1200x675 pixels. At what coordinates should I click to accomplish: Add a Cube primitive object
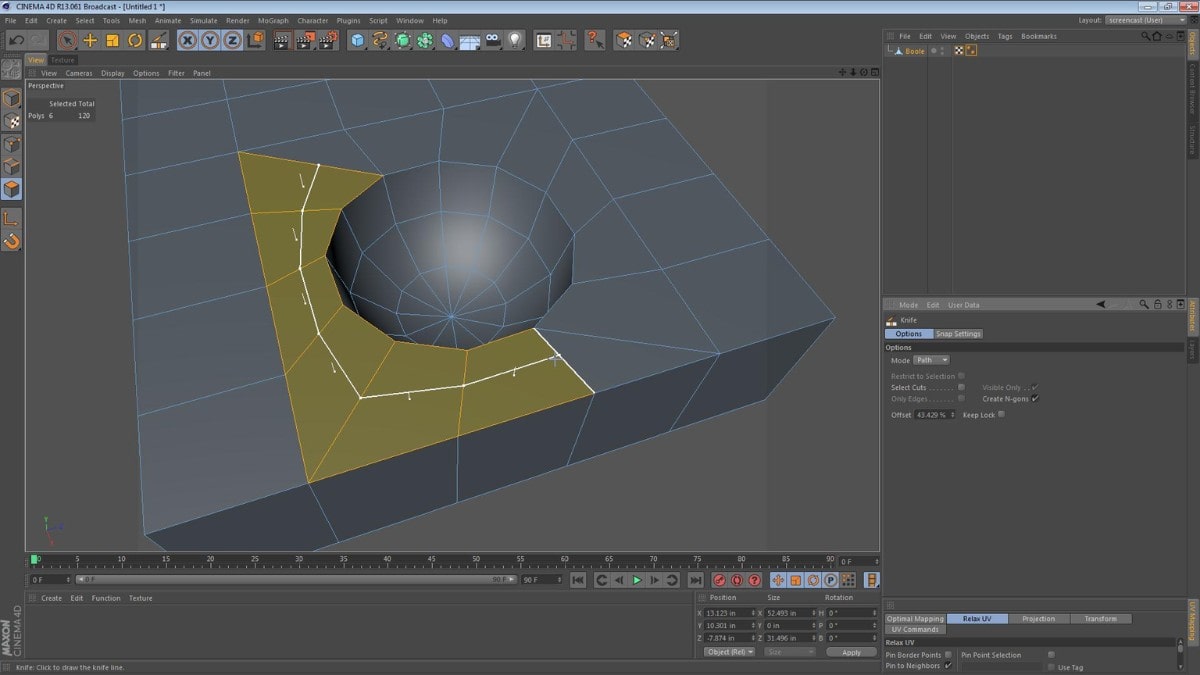tap(358, 40)
